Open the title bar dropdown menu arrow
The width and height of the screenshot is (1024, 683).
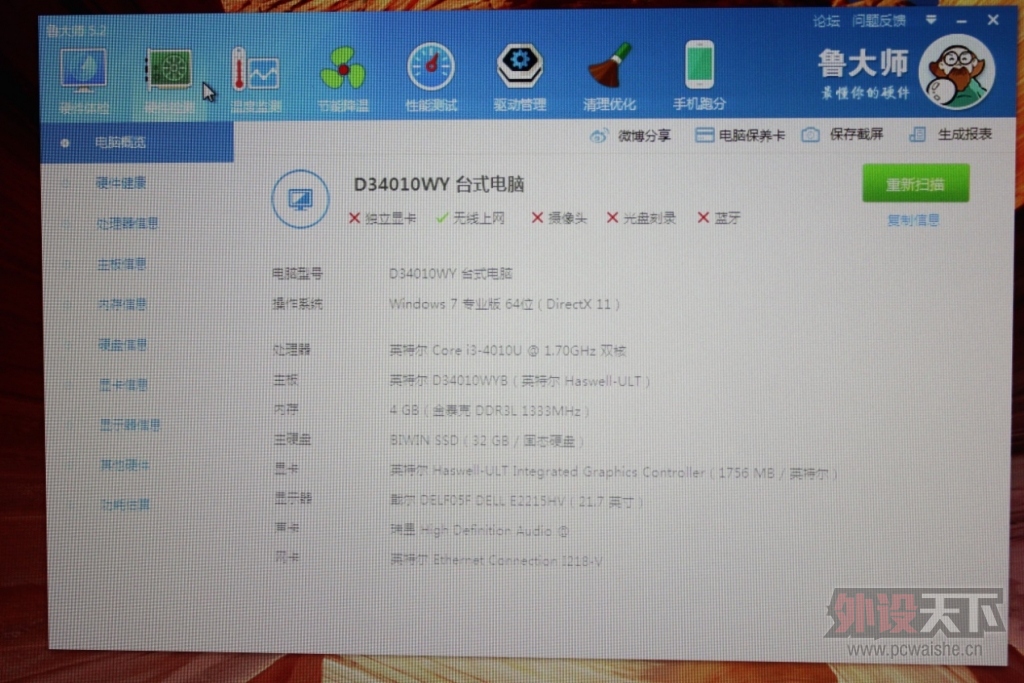point(931,20)
